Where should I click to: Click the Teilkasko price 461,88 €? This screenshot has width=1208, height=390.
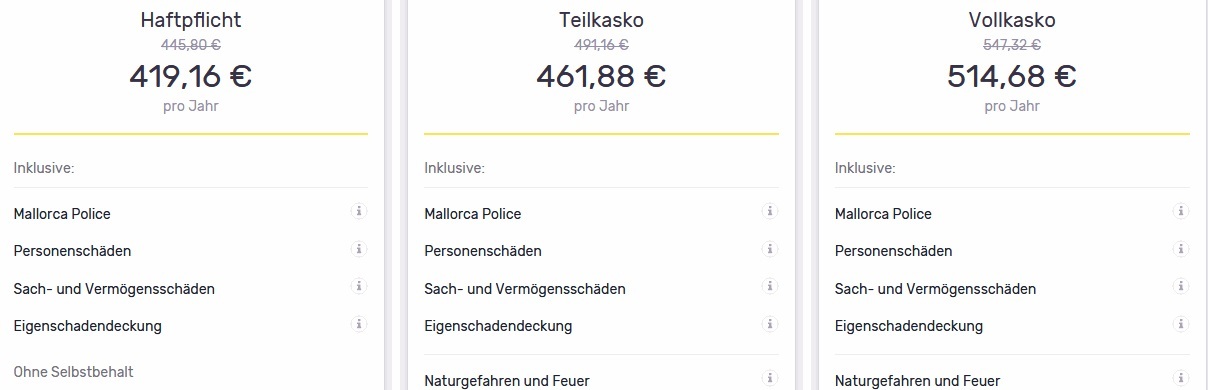[601, 76]
